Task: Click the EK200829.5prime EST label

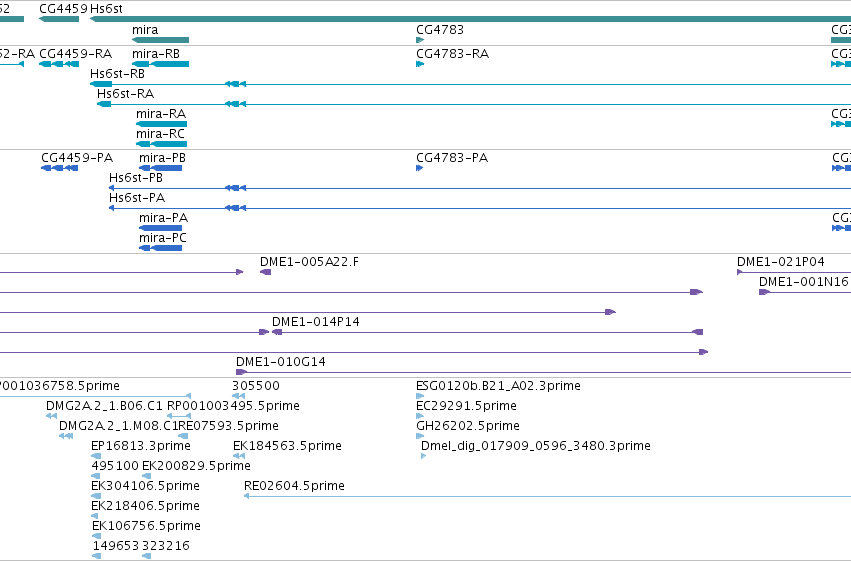Action: pyautogui.click(x=196, y=466)
